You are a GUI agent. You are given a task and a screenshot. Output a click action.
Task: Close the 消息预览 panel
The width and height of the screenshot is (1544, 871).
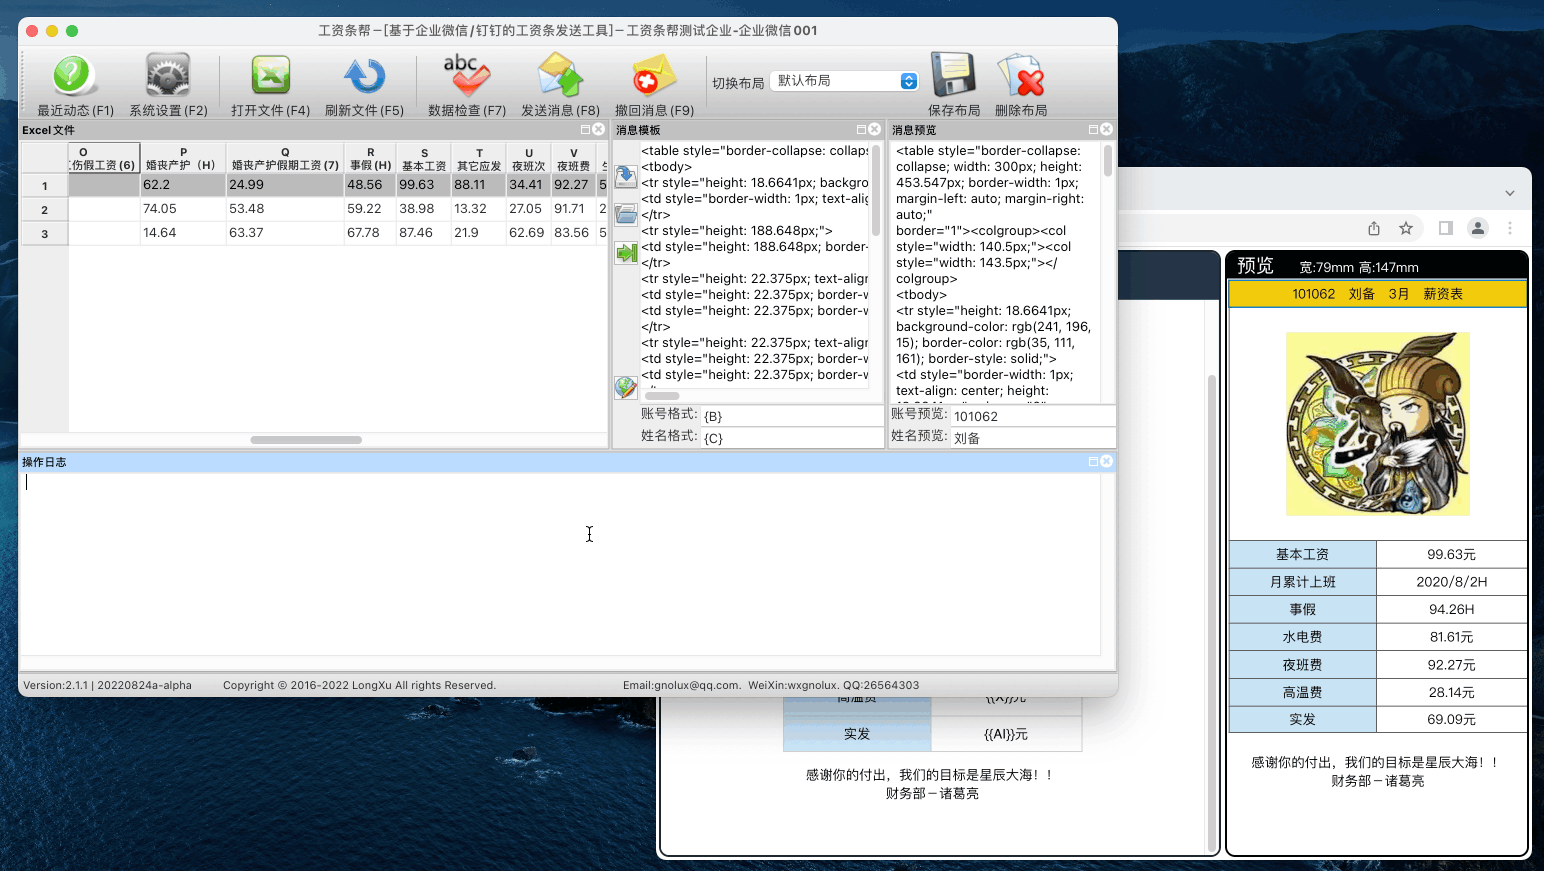click(x=1107, y=130)
